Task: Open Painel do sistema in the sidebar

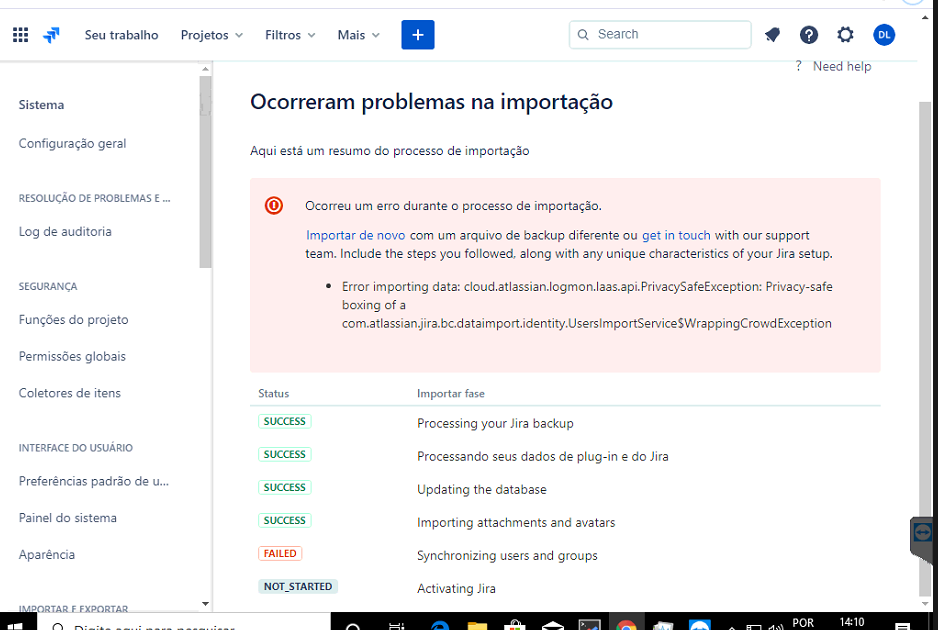Action: [x=66, y=517]
